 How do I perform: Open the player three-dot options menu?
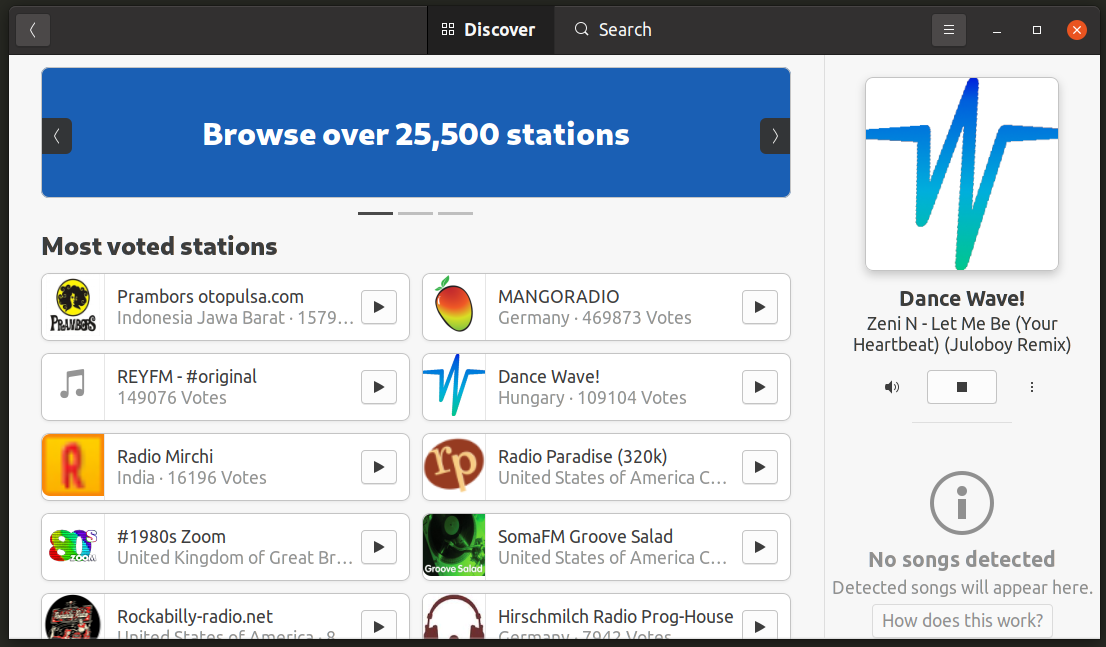click(1032, 387)
